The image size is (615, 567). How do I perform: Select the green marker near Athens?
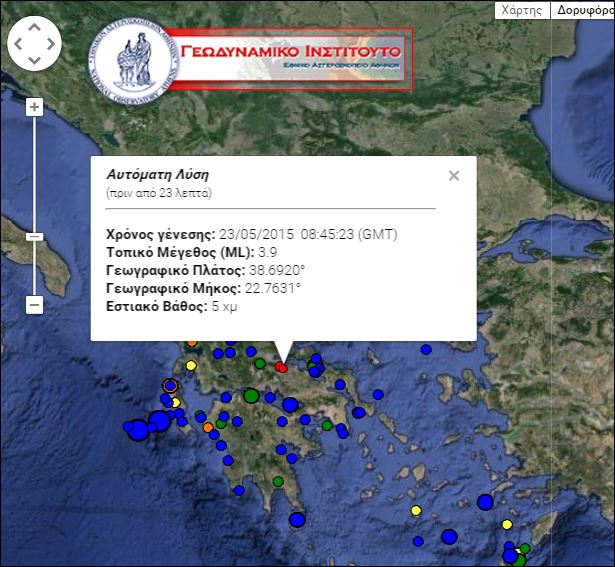pyautogui.click(x=327, y=425)
